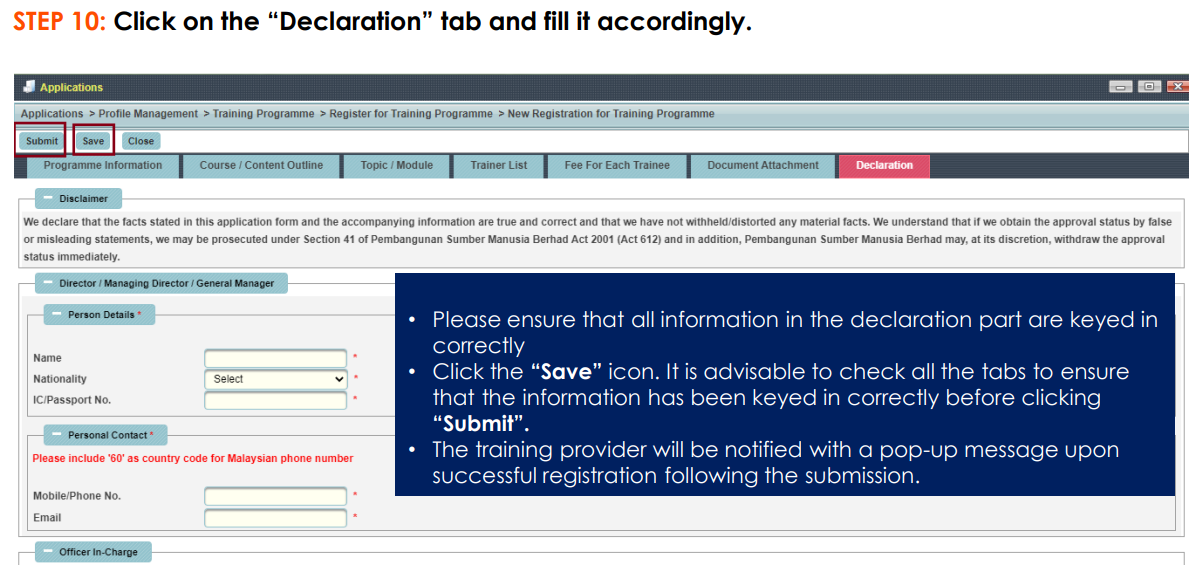
Task: Click the Save button
Action: coord(93,141)
